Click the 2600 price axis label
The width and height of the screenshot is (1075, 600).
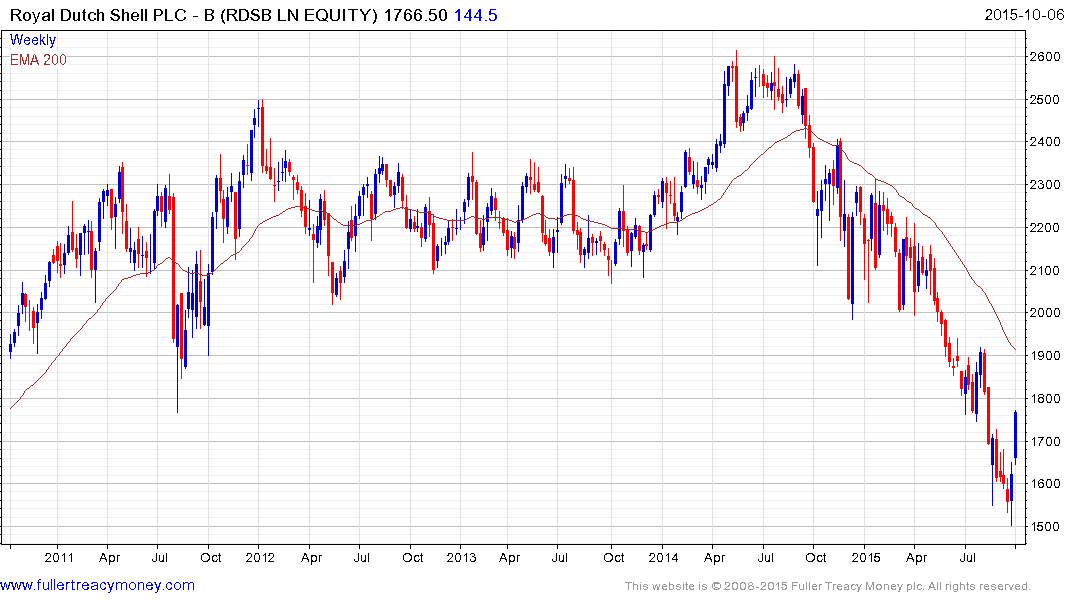pos(1045,56)
